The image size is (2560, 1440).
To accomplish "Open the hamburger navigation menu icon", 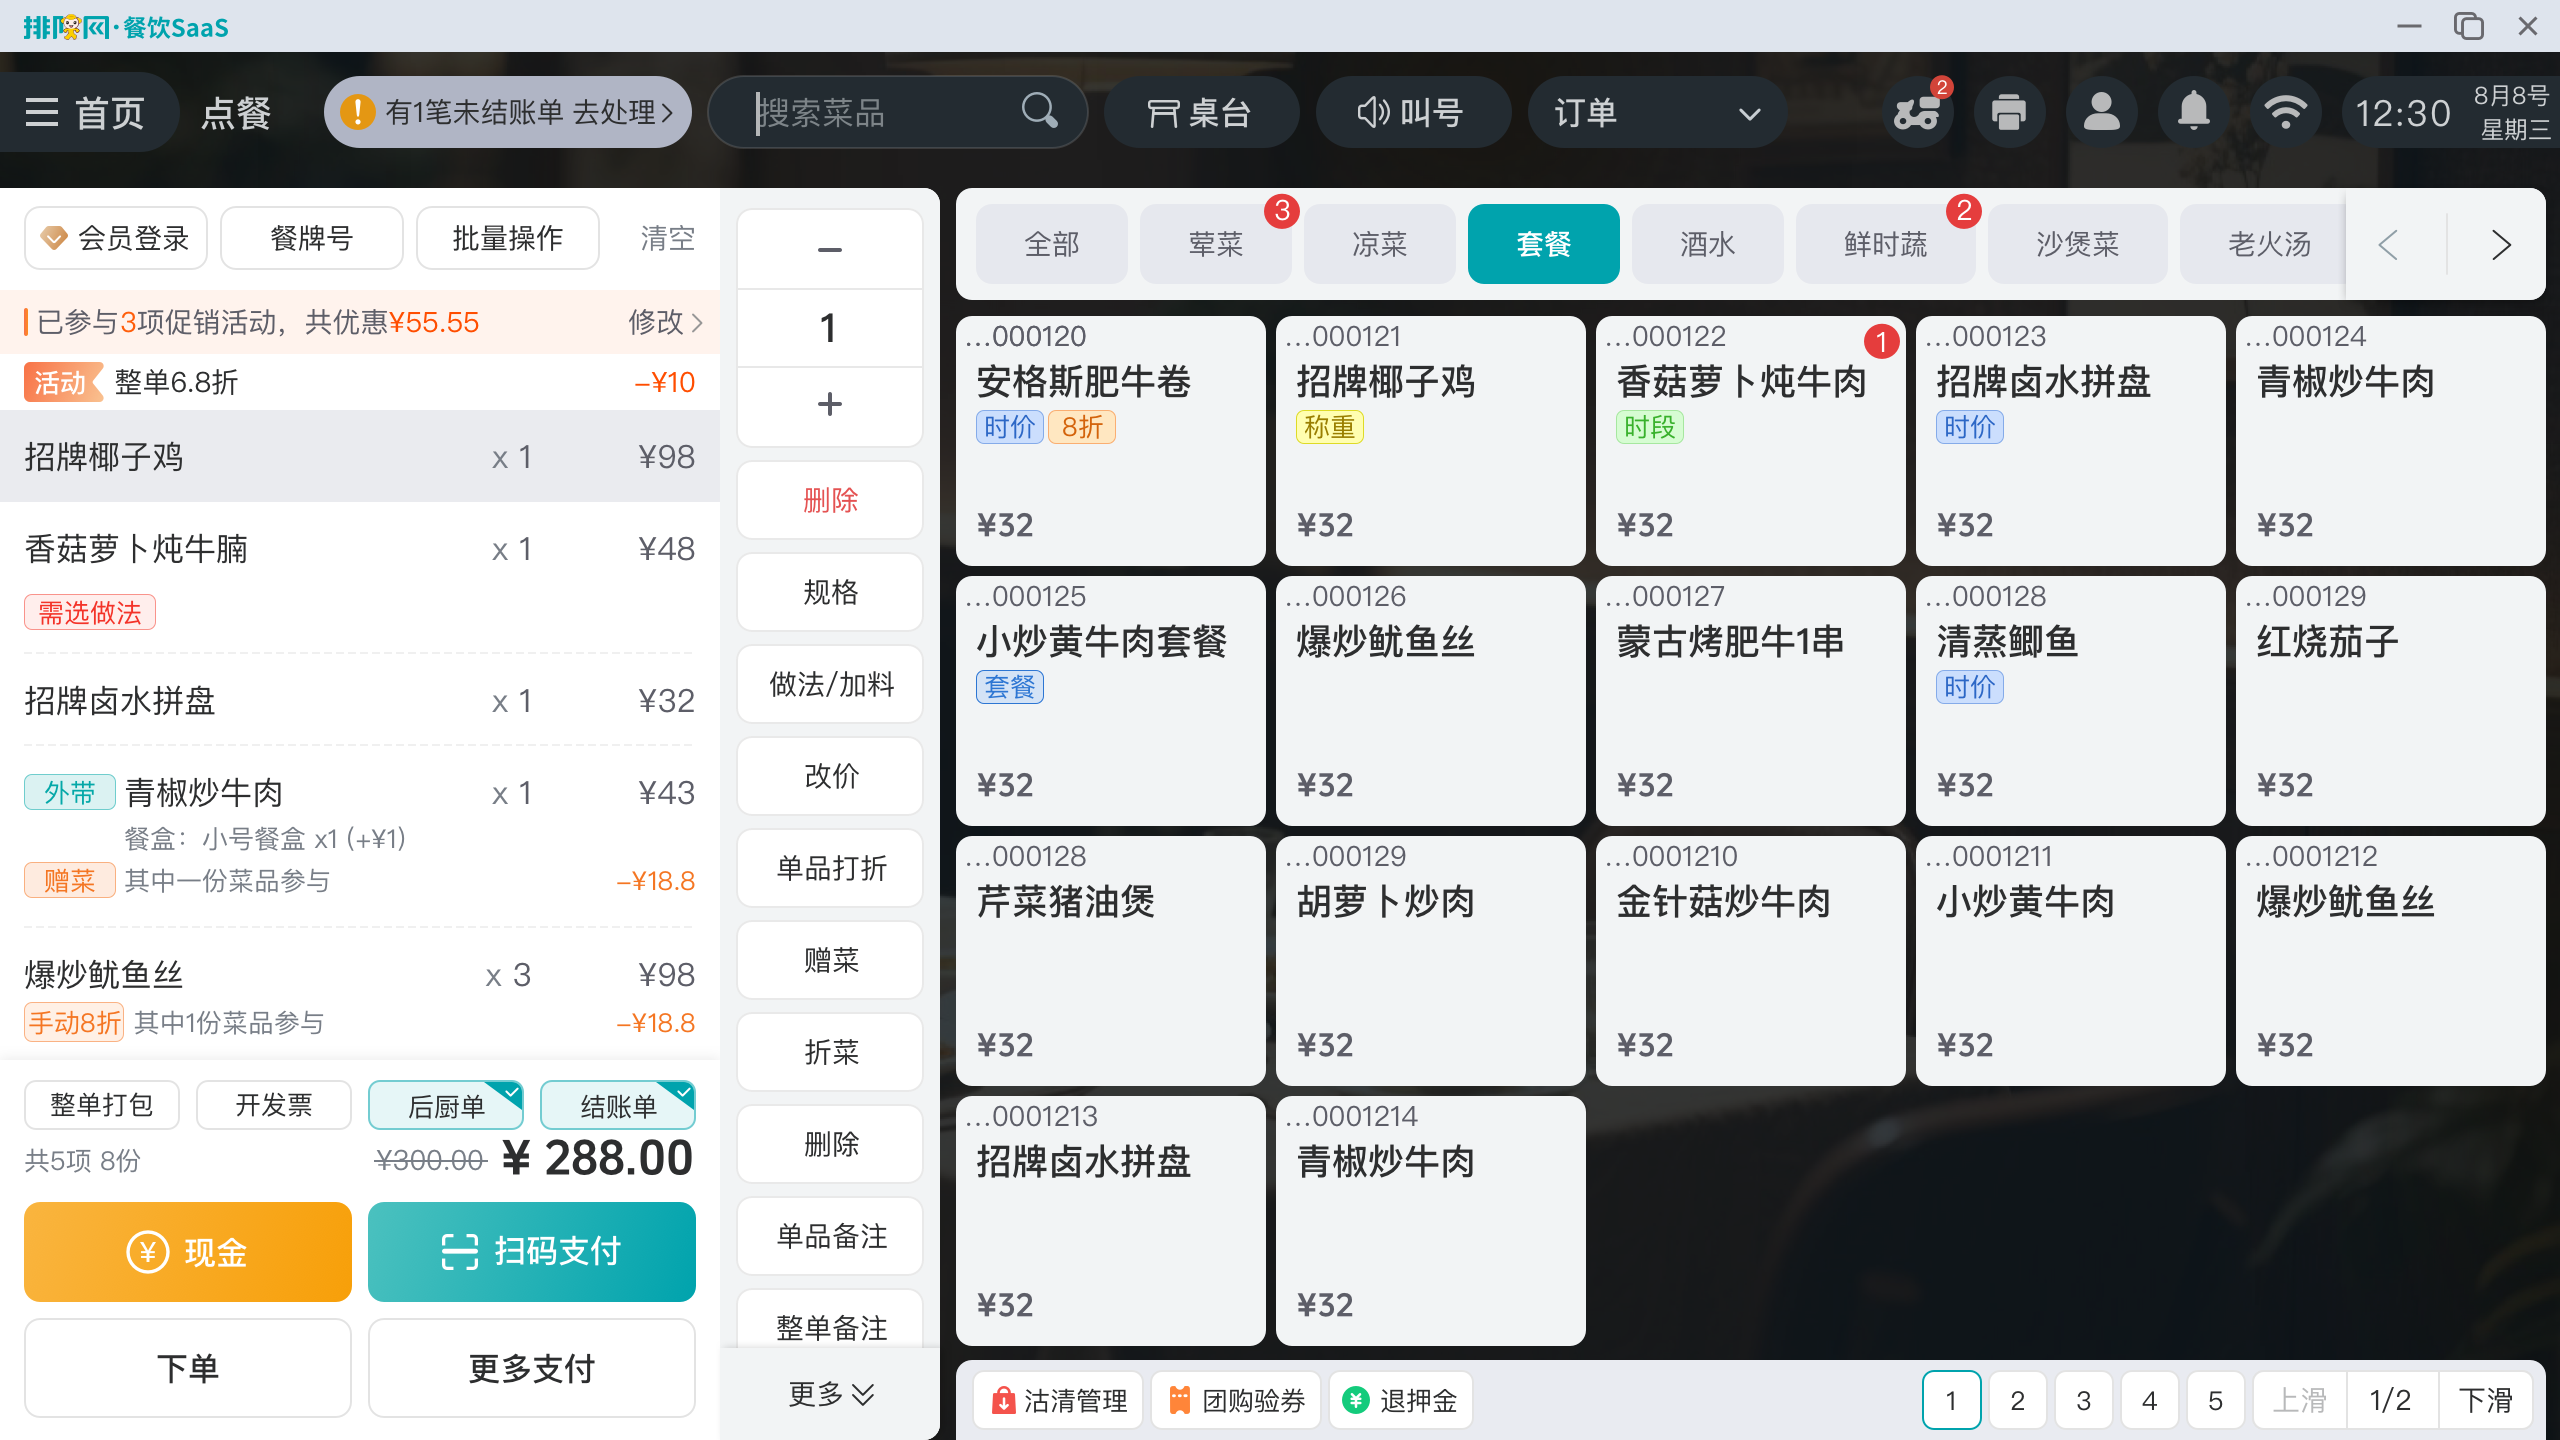I will [42, 112].
